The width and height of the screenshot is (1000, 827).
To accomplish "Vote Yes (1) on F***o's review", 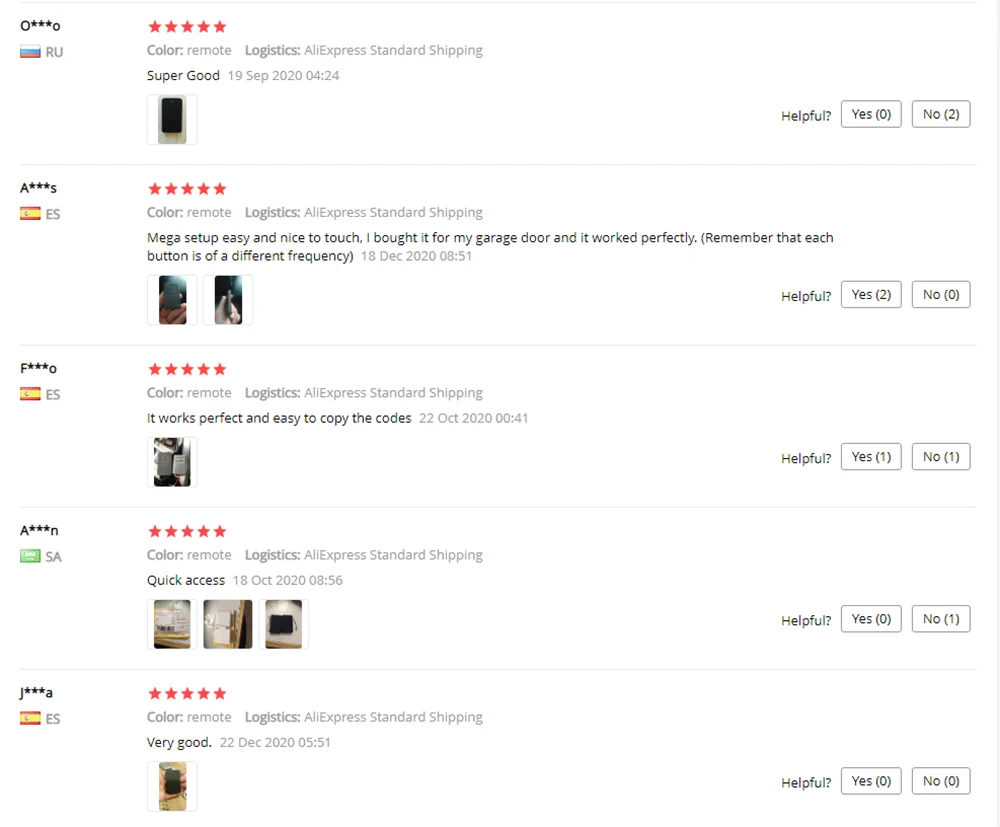I will [x=871, y=457].
